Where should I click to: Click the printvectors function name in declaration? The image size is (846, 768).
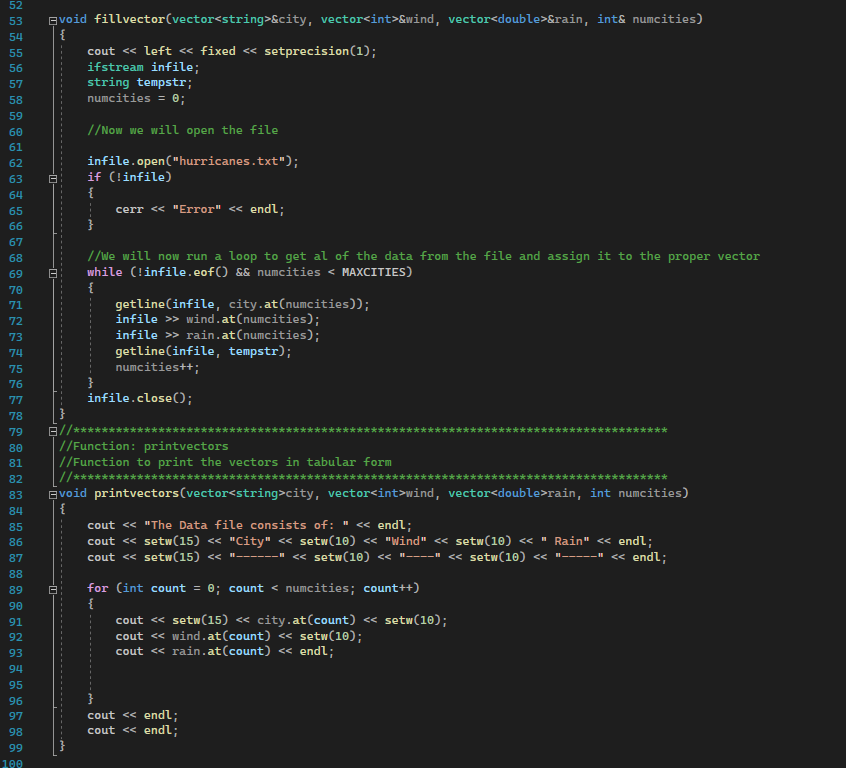click(x=137, y=493)
